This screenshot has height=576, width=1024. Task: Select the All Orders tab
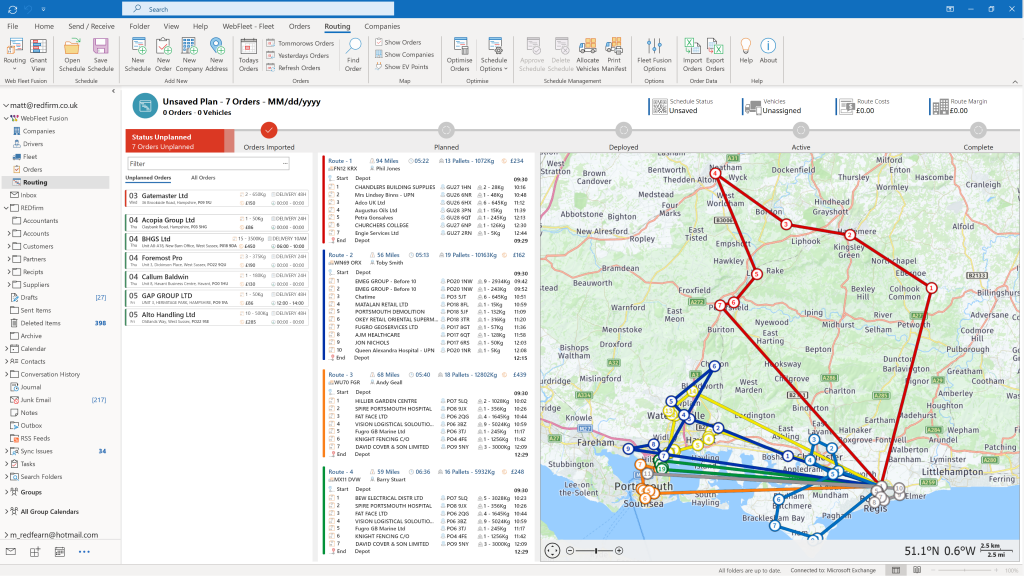(203, 178)
